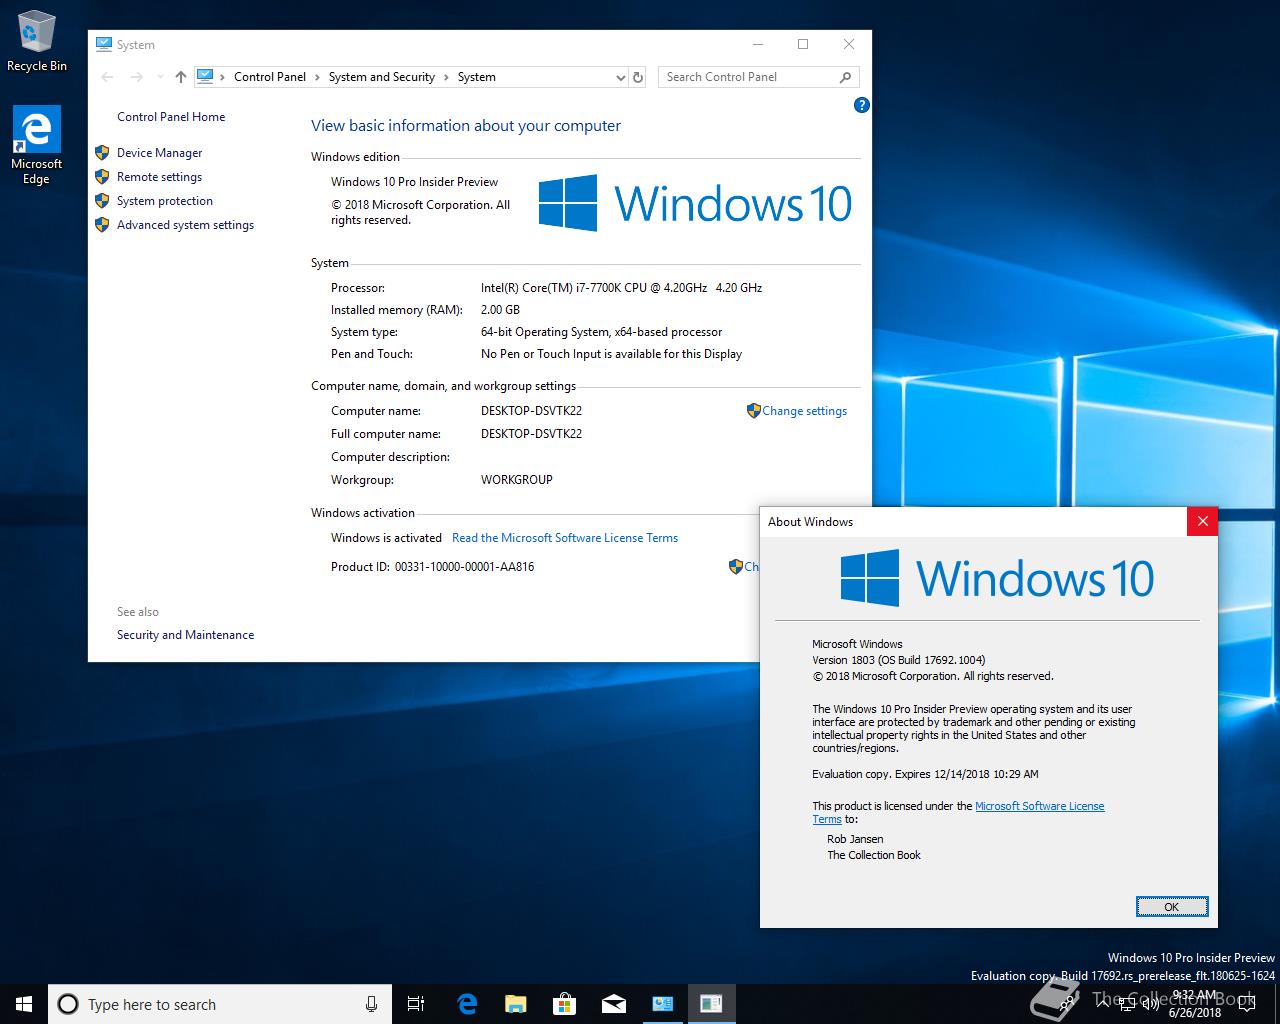Viewport: 1280px width, 1024px height.
Task: Open the Mail app on the taskbar
Action: coord(613,1004)
